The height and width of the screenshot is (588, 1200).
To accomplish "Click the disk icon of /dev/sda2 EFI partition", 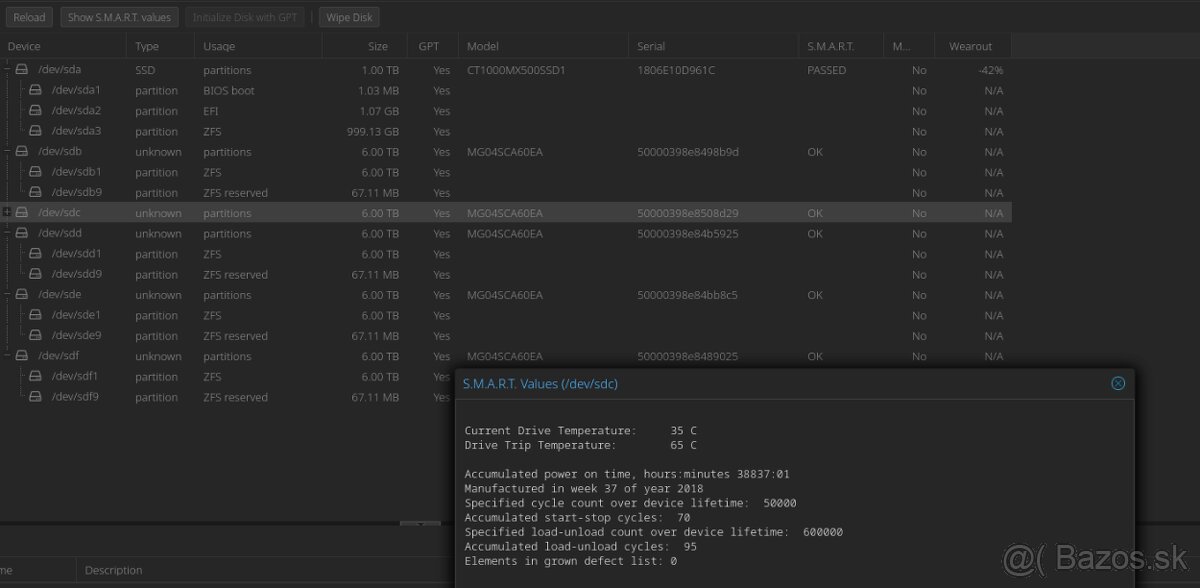I will point(35,111).
